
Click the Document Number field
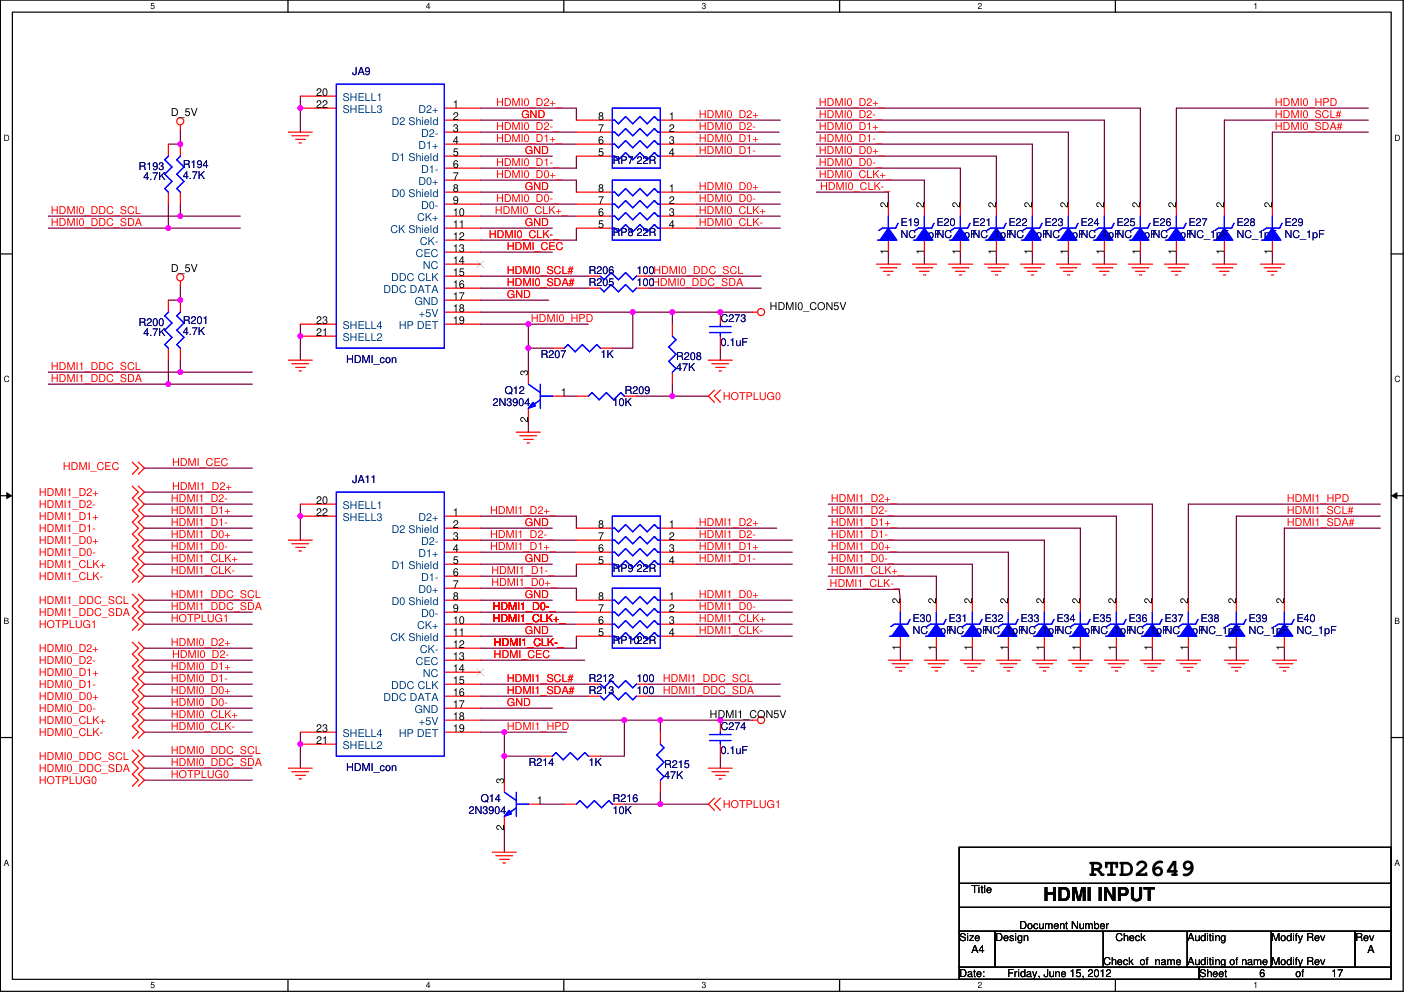point(1064,925)
